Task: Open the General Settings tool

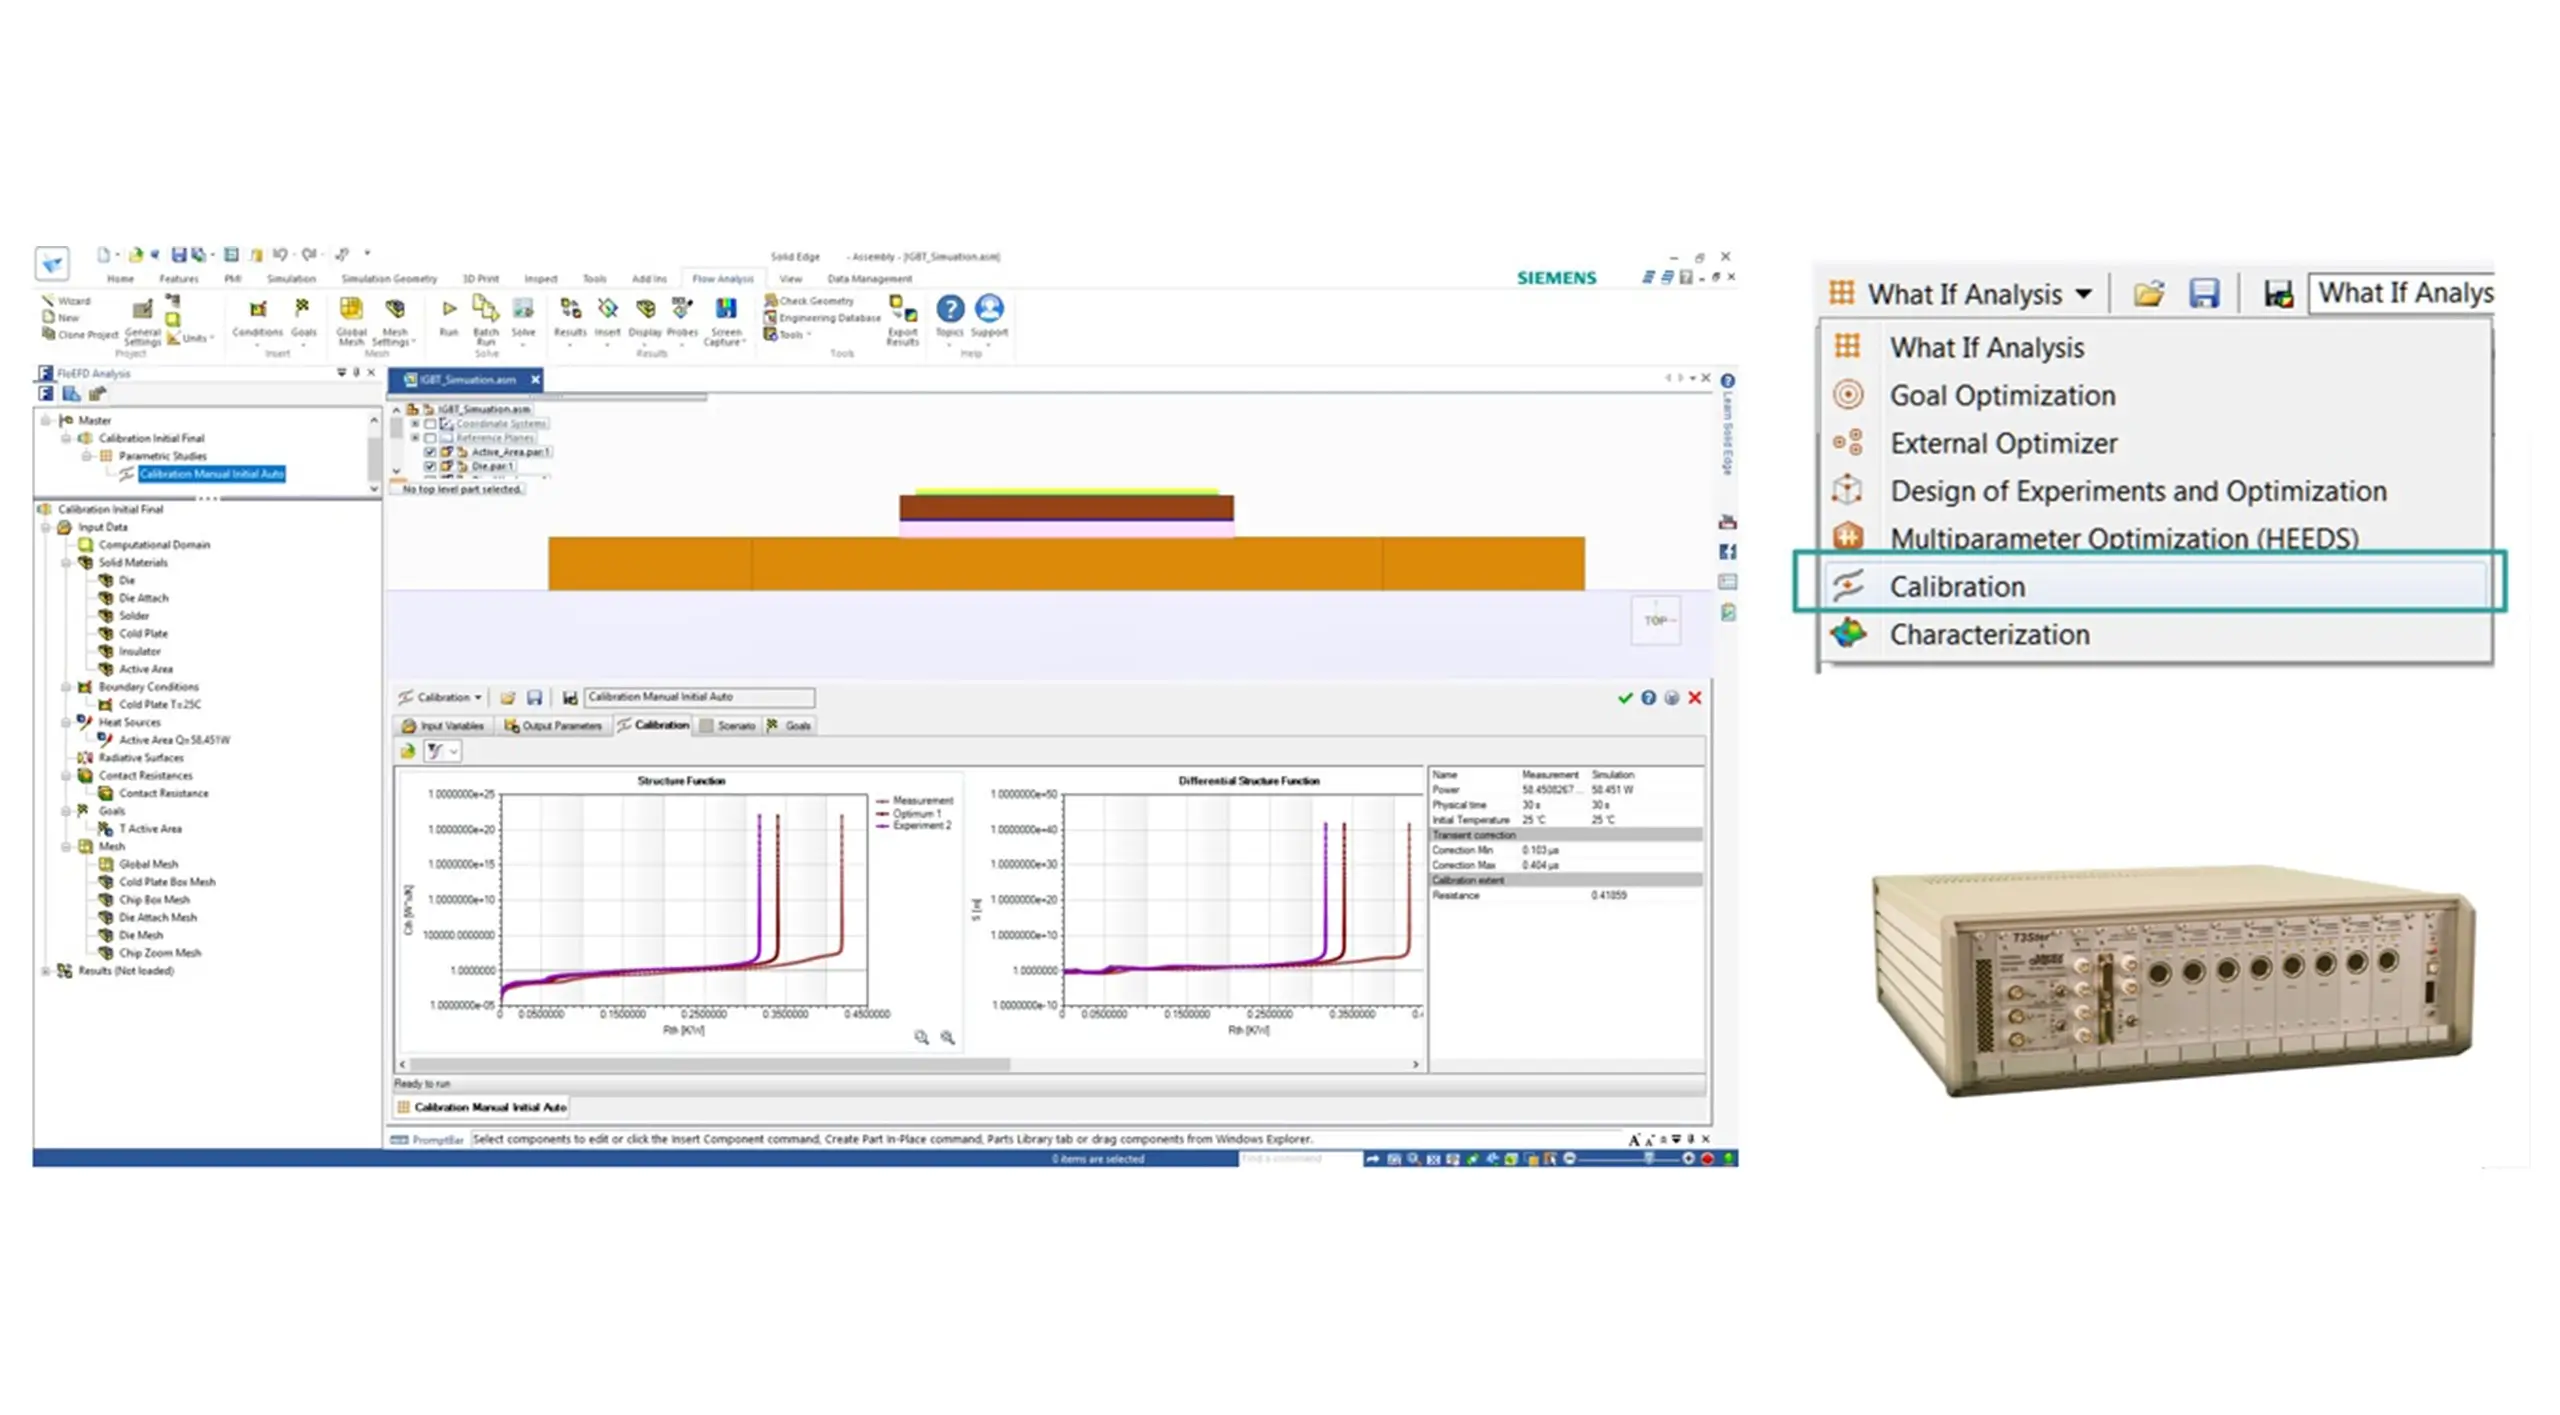Action: [142, 320]
